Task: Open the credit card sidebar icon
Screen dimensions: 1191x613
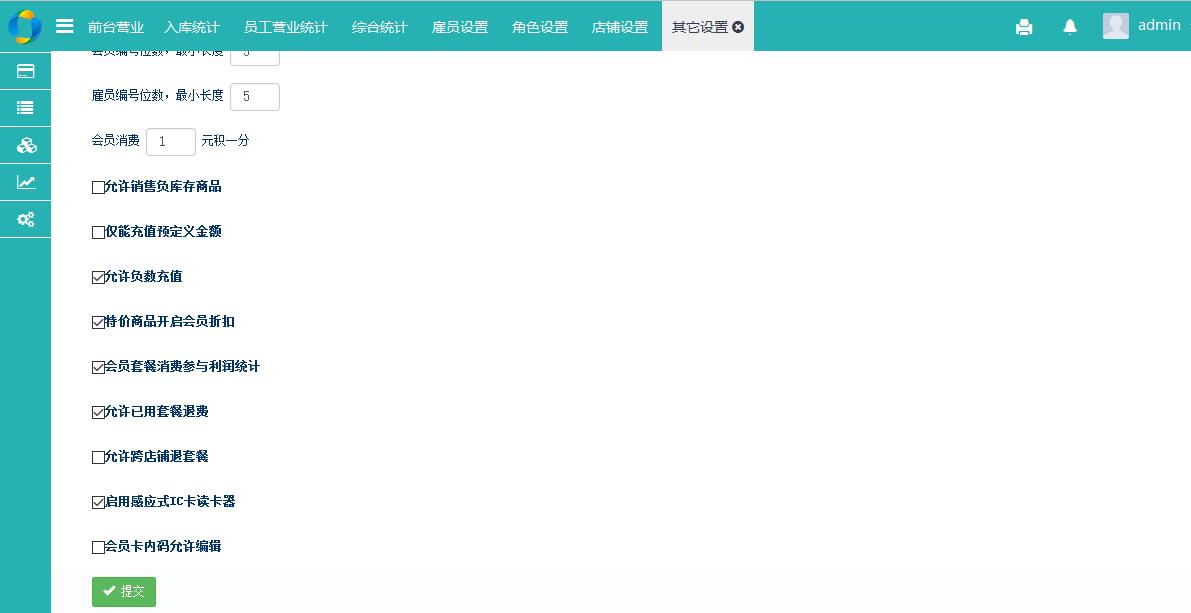Action: [x=26, y=71]
